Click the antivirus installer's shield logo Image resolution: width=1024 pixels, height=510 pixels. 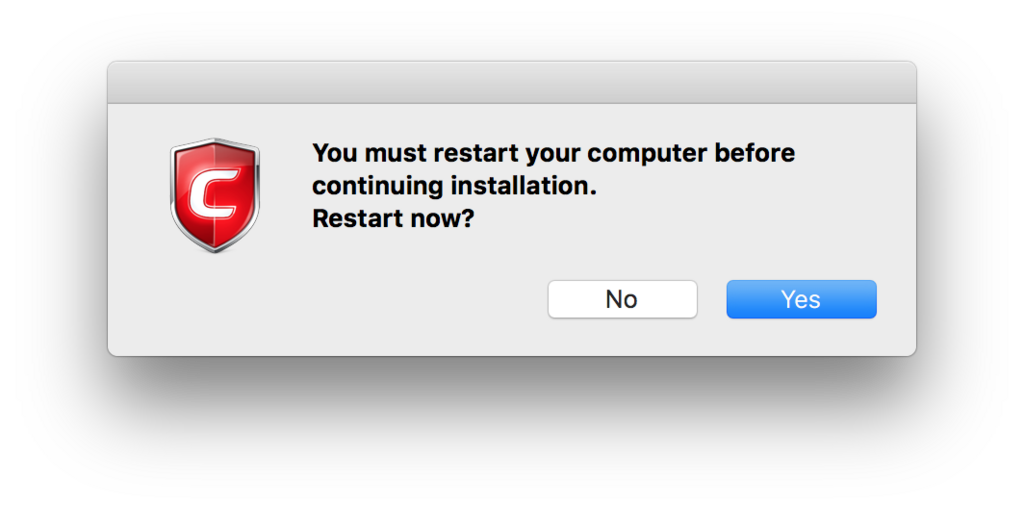[x=215, y=195]
